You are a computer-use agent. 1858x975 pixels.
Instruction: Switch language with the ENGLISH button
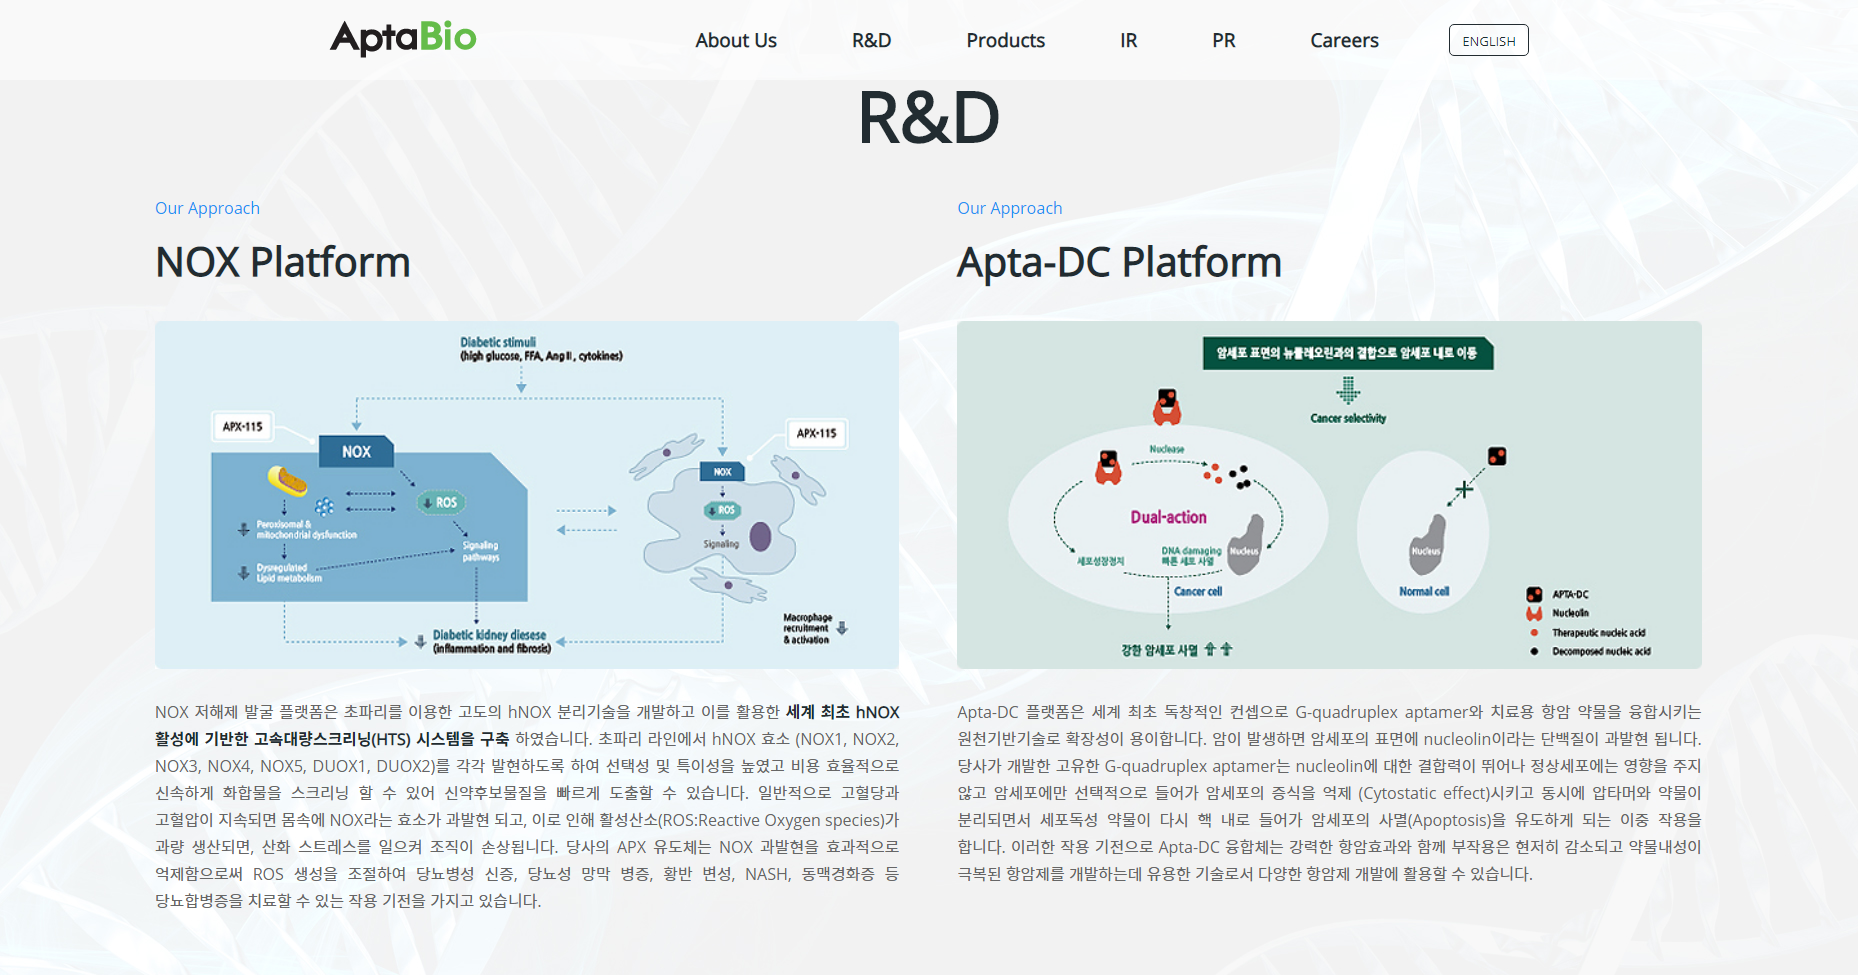1488,40
